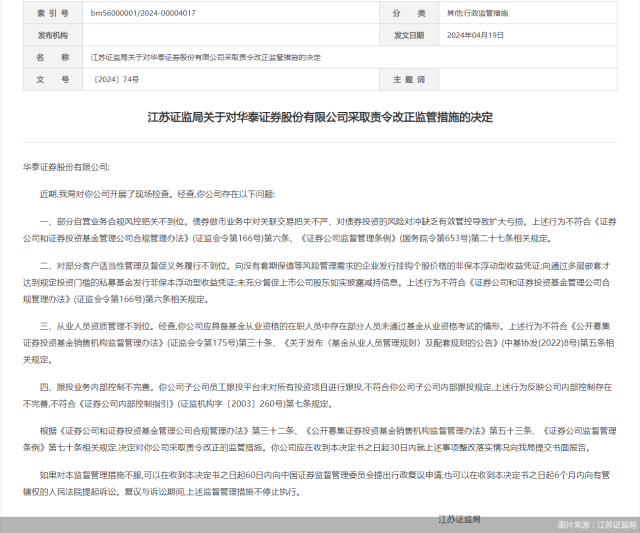Image resolution: width=640 pixels, height=533 pixels.
Task: Click the 发文日期 label cell
Action: pyautogui.click(x=409, y=35)
